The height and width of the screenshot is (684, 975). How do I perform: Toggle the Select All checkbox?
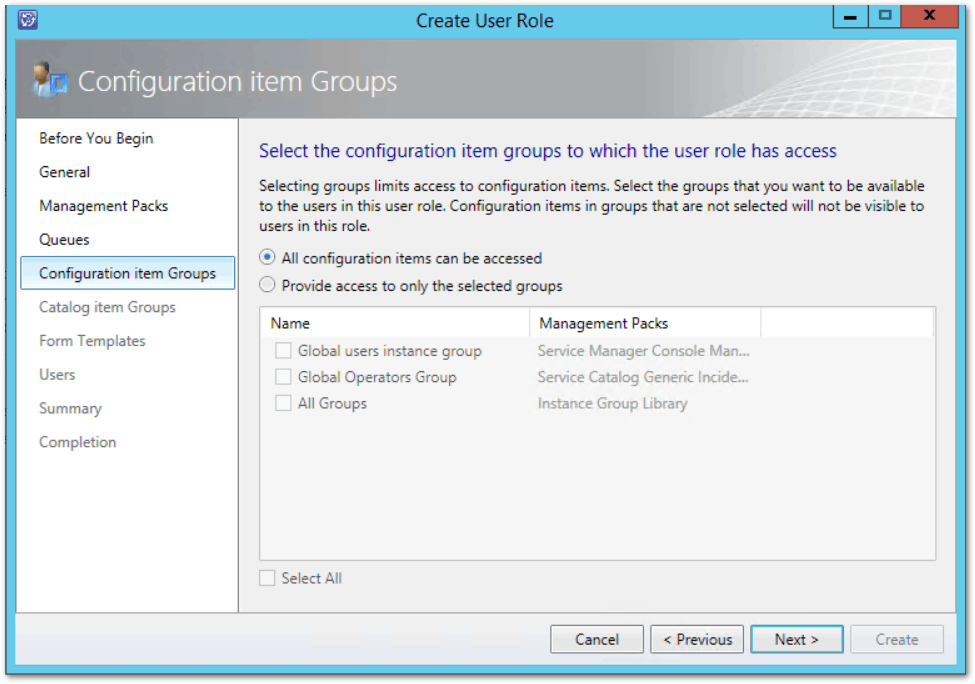point(267,578)
